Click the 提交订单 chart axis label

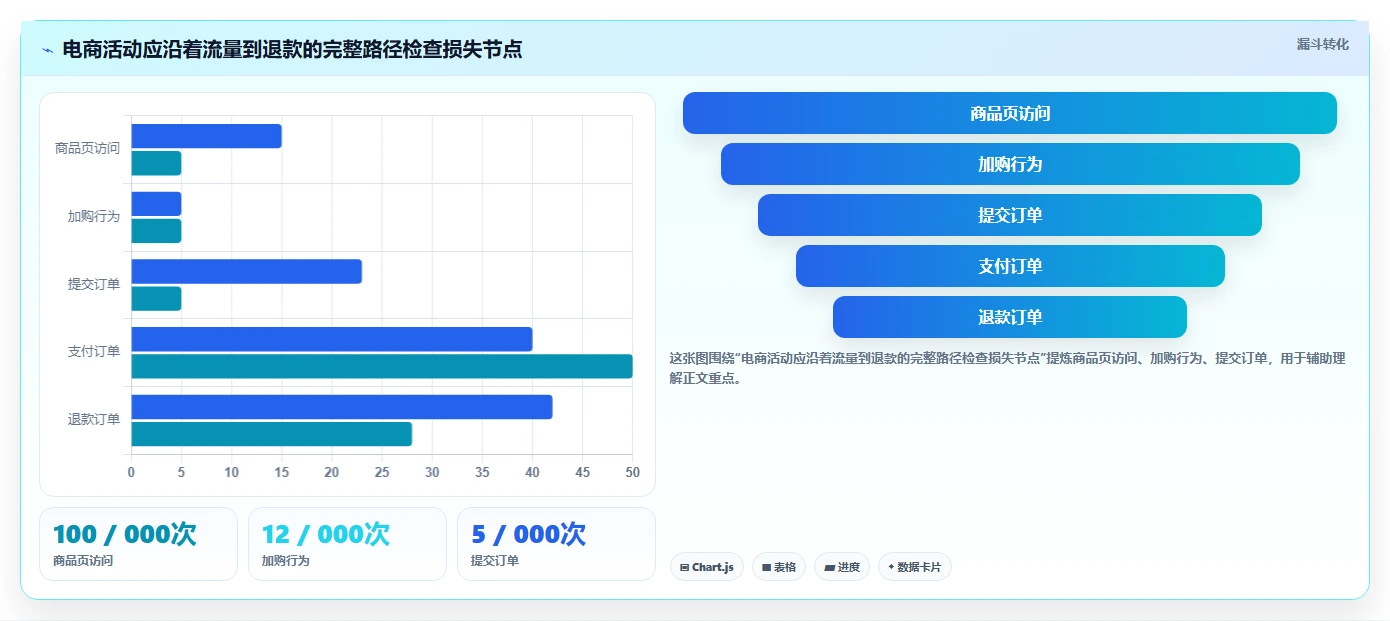click(94, 284)
